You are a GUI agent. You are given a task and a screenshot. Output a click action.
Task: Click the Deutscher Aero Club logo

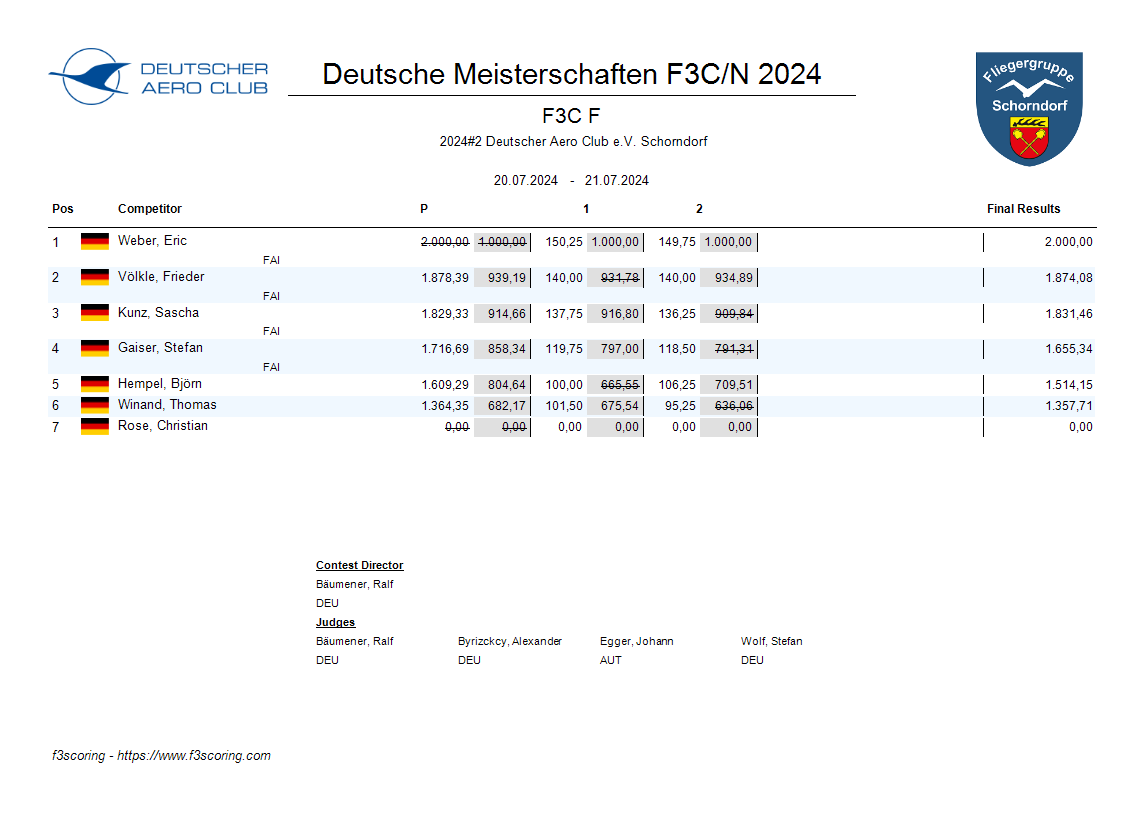tap(158, 77)
